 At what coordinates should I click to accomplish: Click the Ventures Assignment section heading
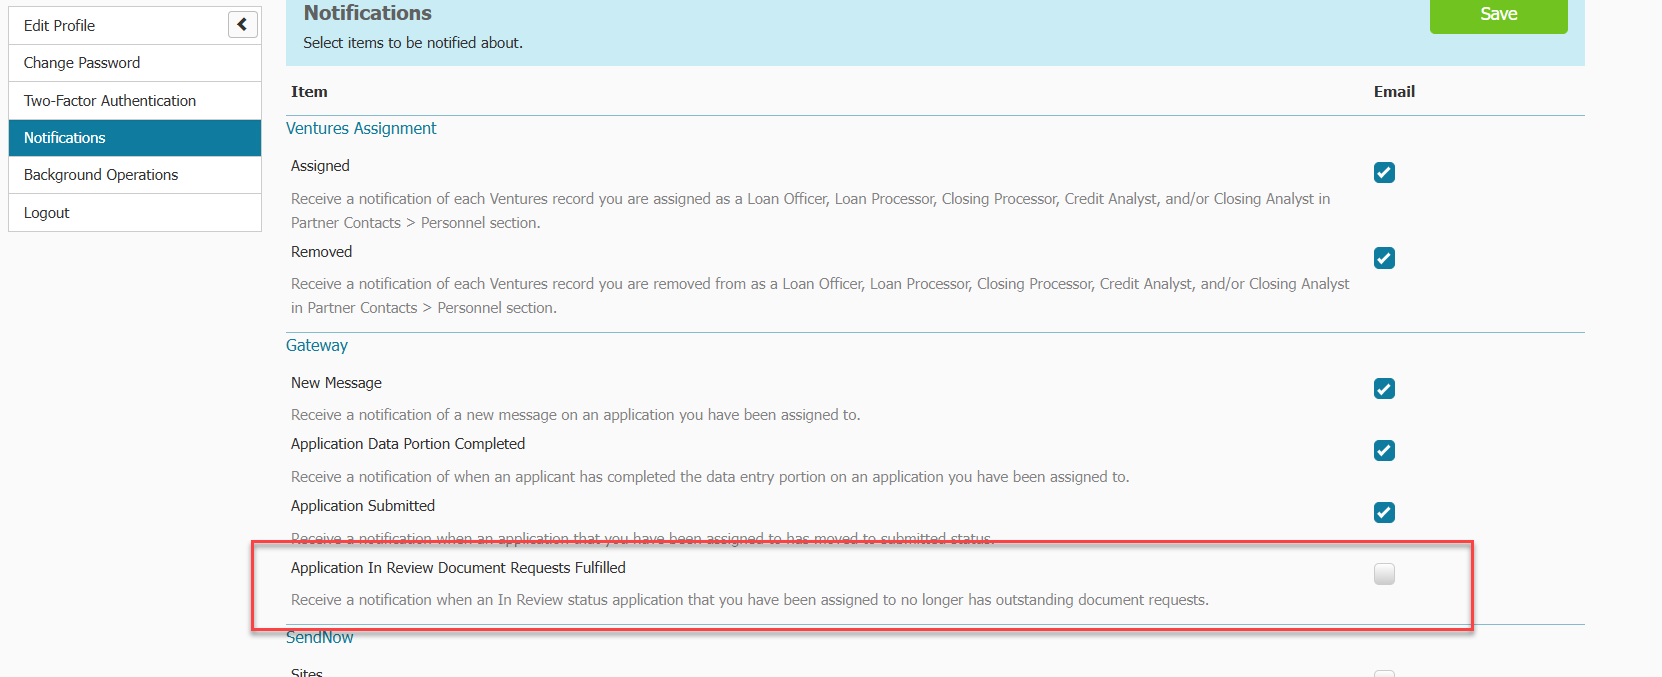(361, 128)
